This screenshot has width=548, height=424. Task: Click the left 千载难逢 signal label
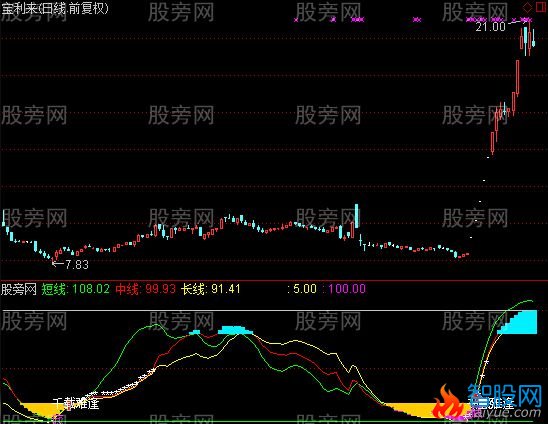76,404
